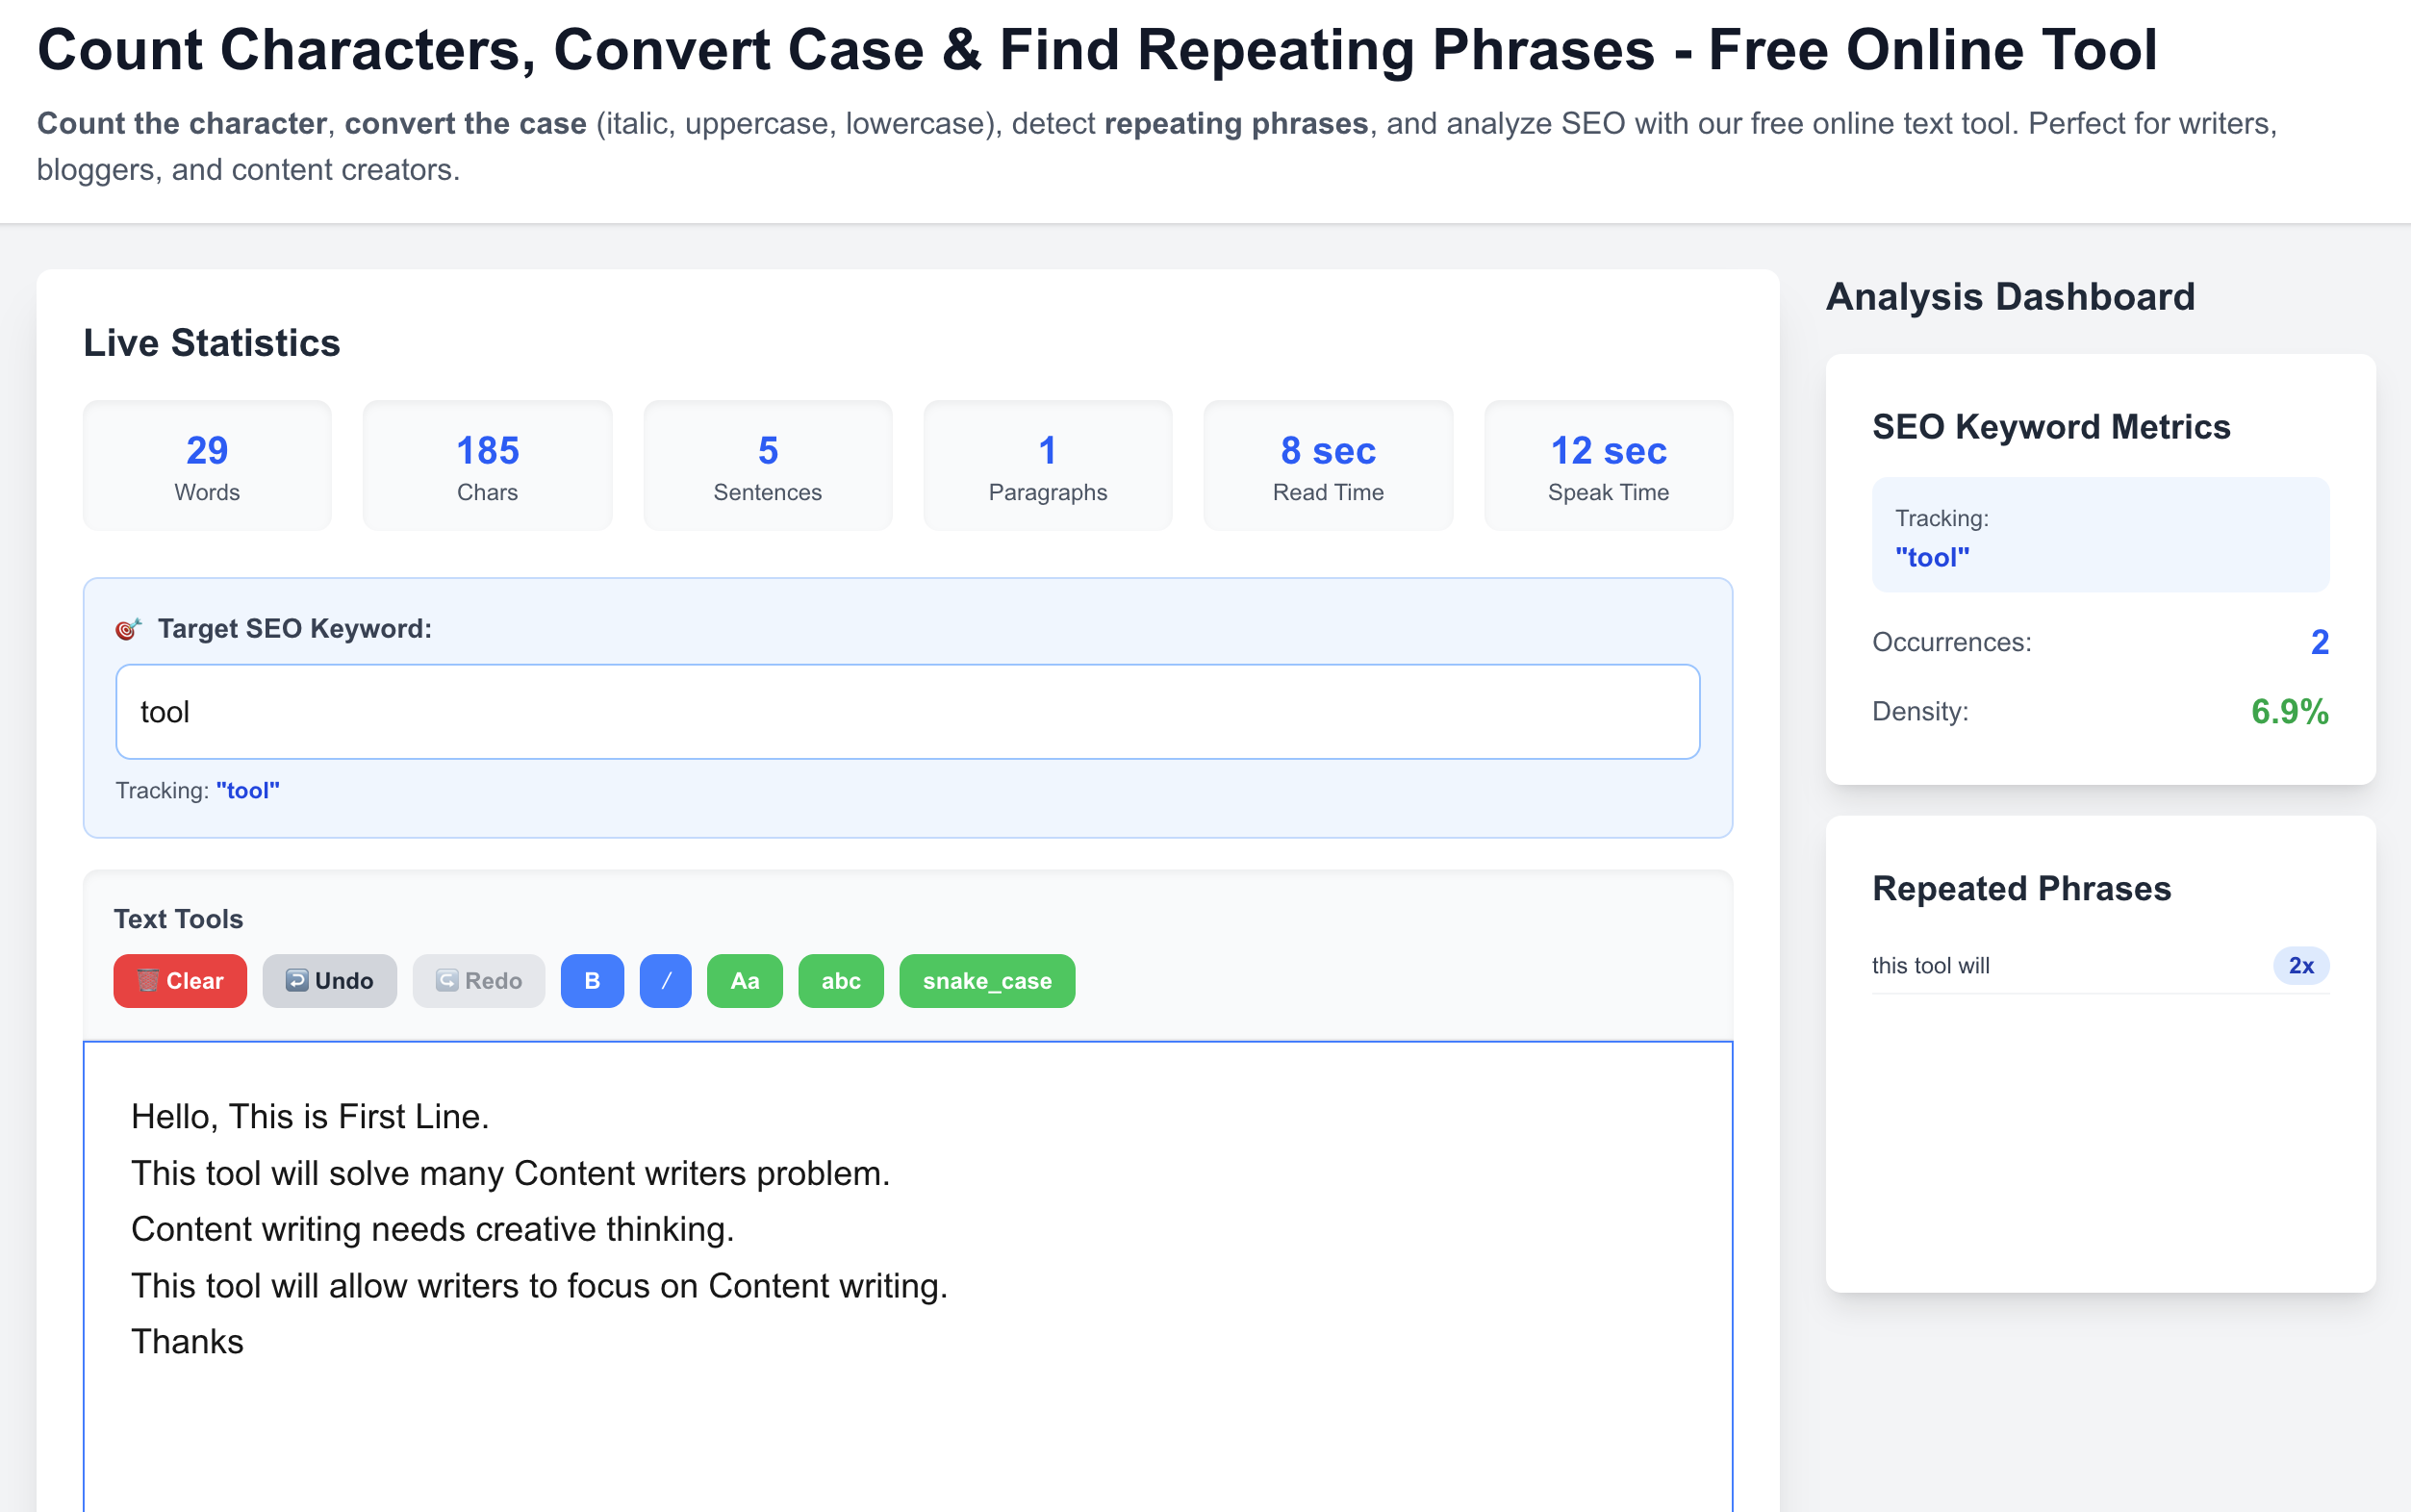Click the Sentences stat card
Viewport: 2411px width, 1512px height.
tap(767, 466)
